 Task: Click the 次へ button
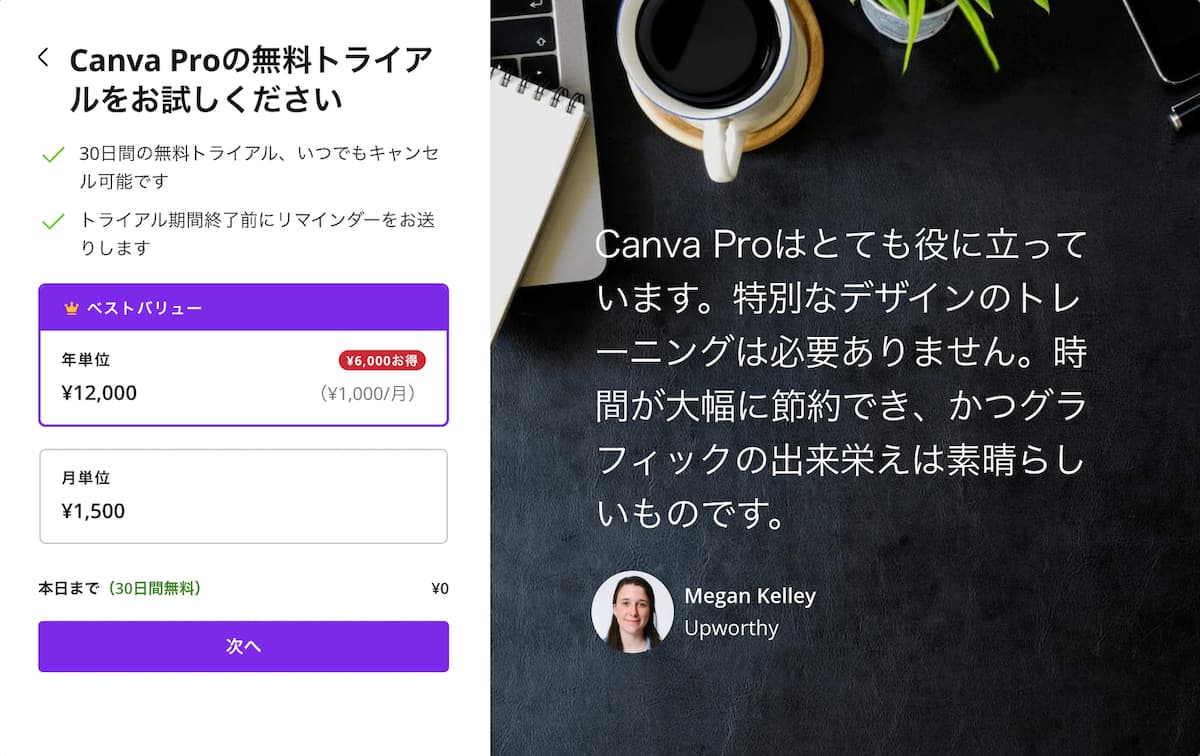coord(243,646)
